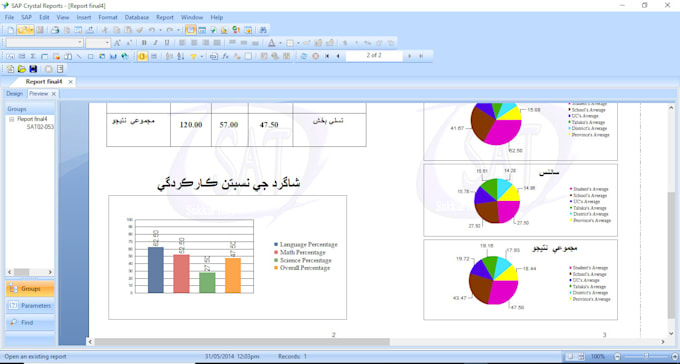Decrease font size with the smaller A icon
The image size is (680, 364).
pos(128,43)
